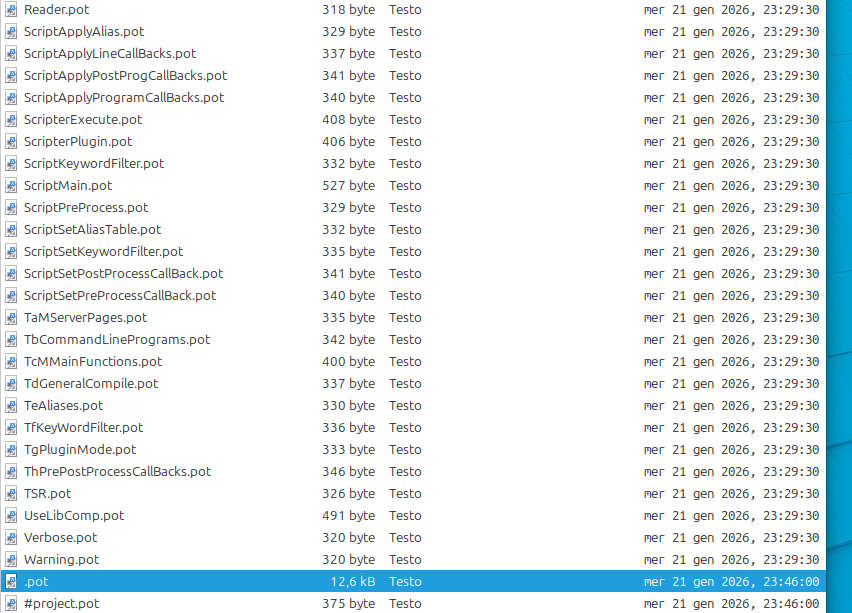This screenshot has height=613, width=852.
Task: Select the TcMMainFunctions.pot file name
Action: 93,361
